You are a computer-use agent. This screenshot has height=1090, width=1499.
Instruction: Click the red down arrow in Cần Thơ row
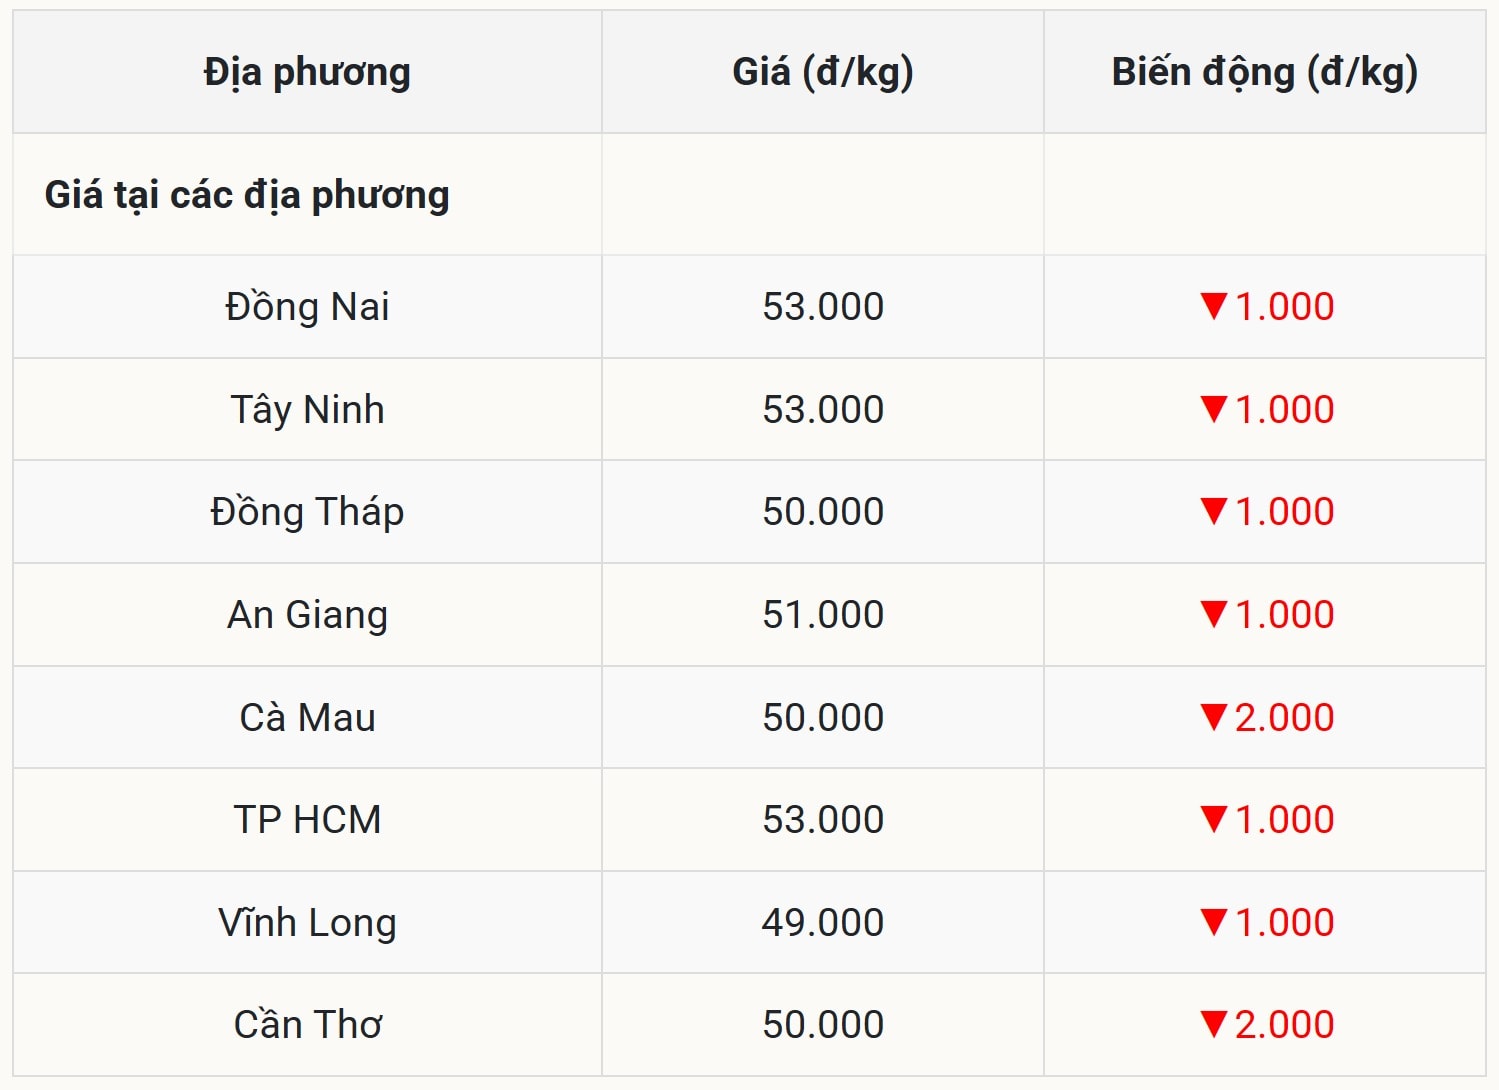click(x=1214, y=1024)
